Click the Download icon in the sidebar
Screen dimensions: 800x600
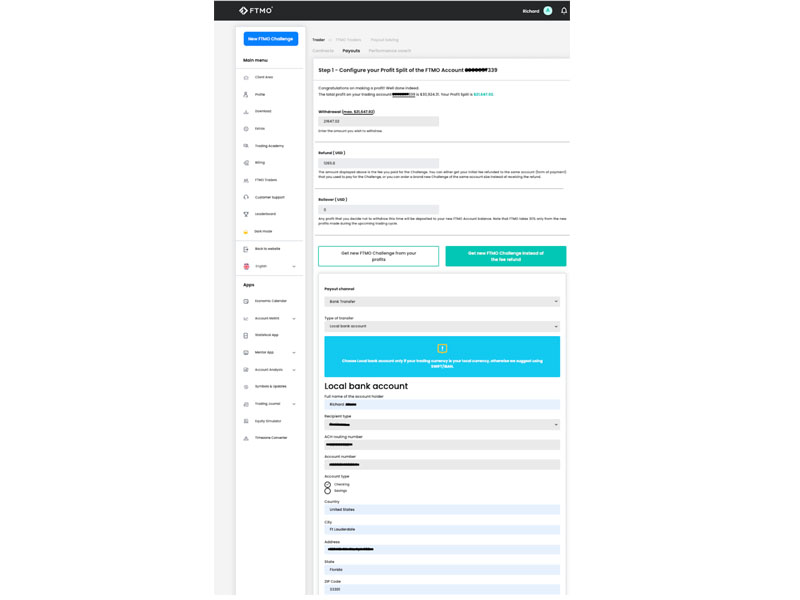246,111
